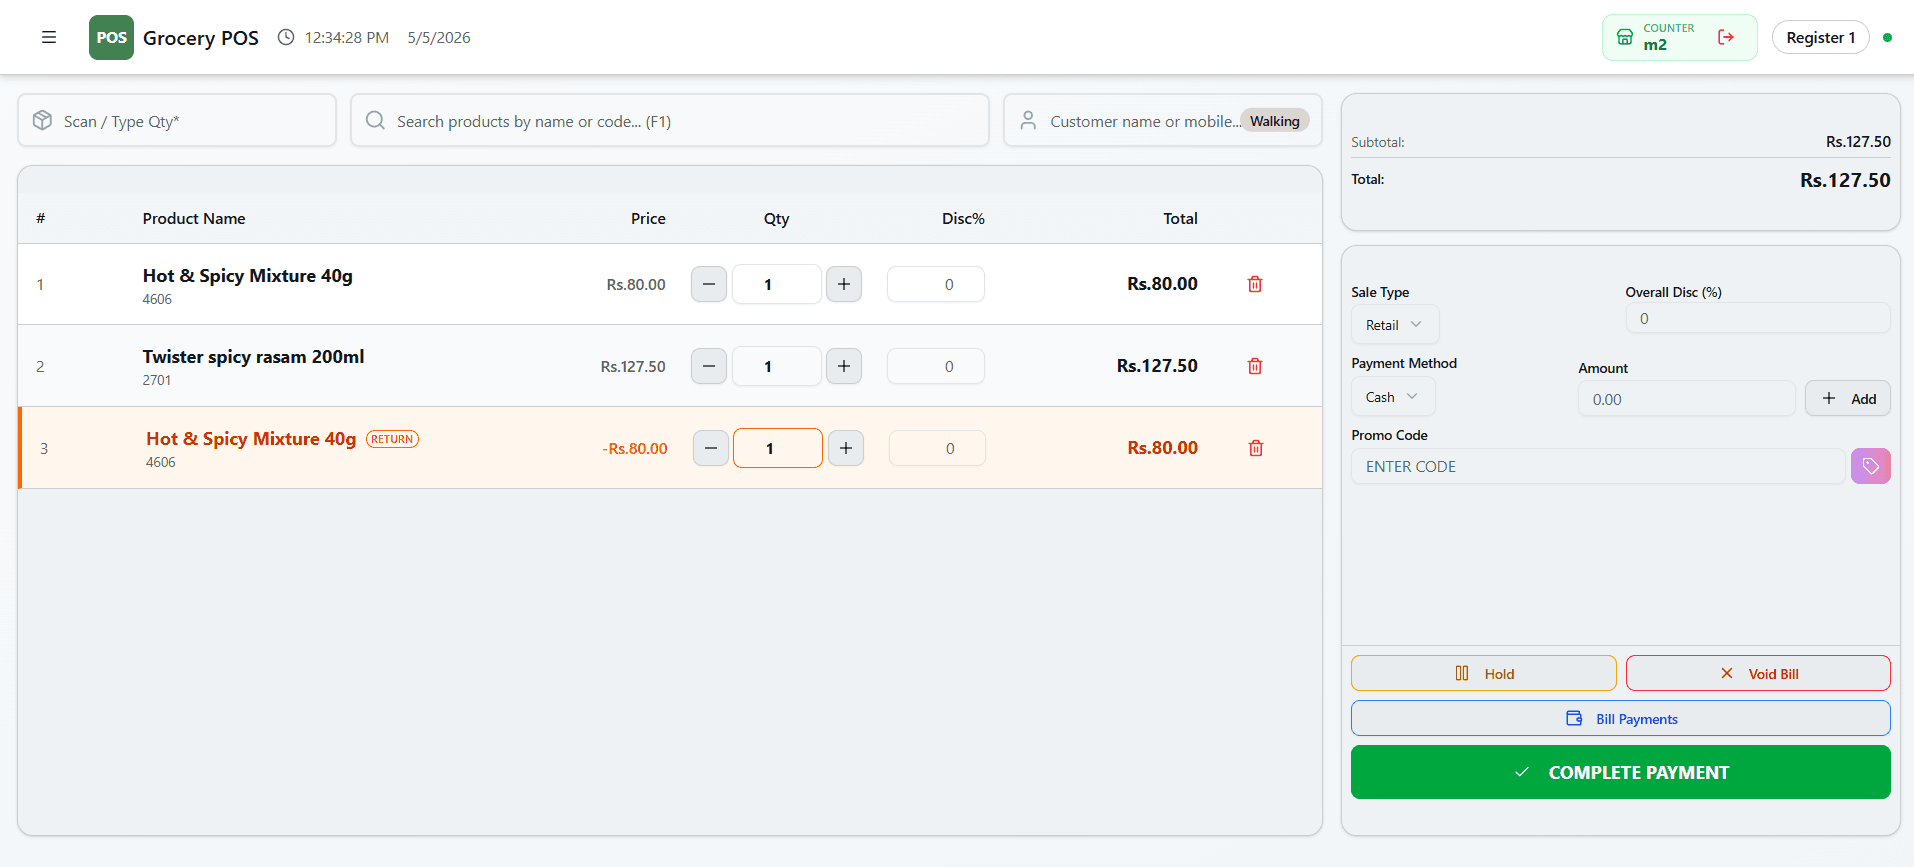
Task: Click COMPLETE PAYMENT button
Action: pos(1620,772)
